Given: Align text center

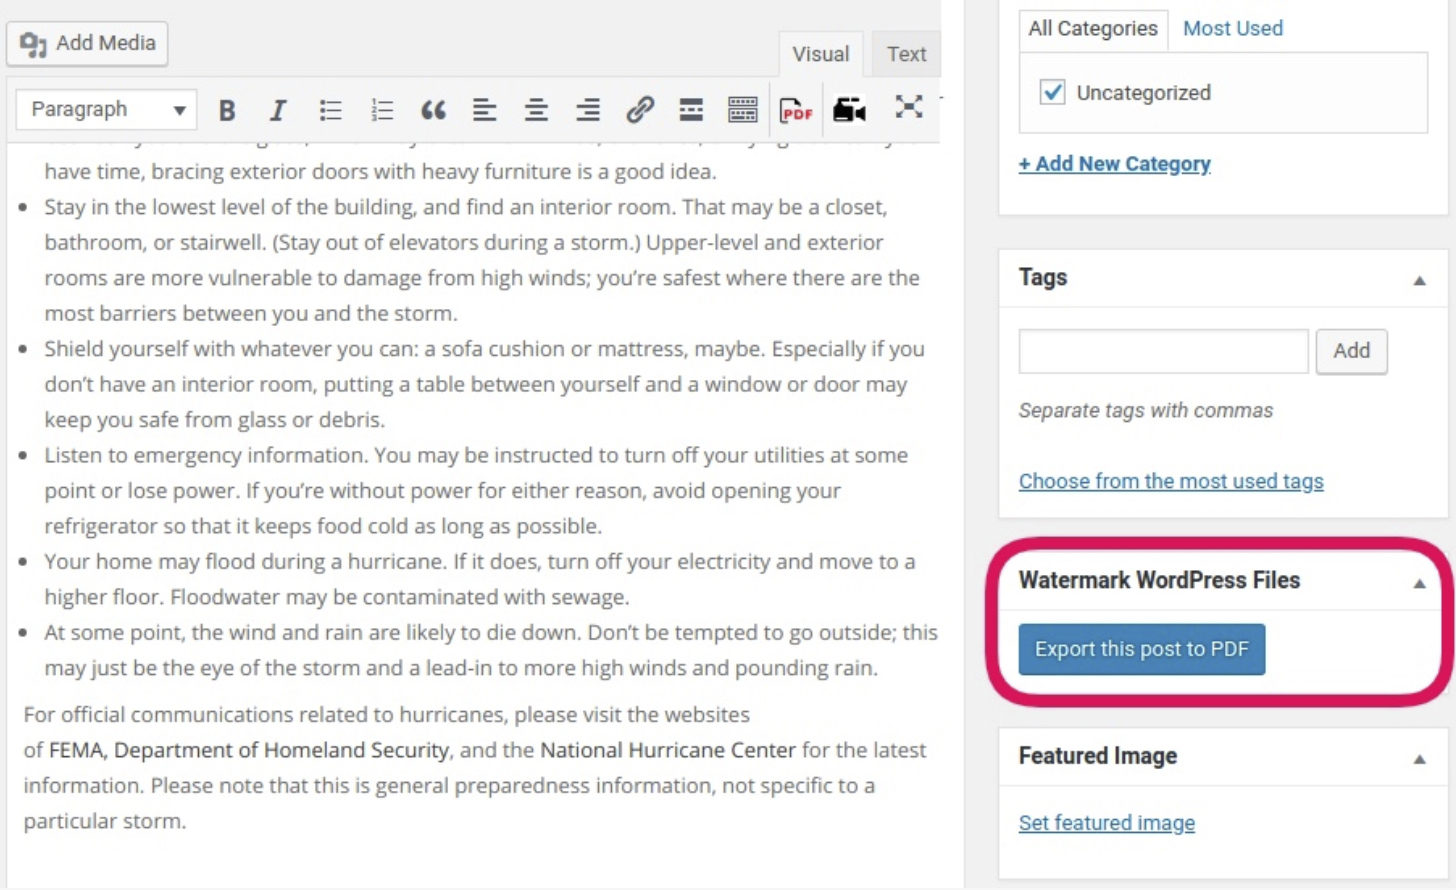Looking at the screenshot, I should point(536,110).
